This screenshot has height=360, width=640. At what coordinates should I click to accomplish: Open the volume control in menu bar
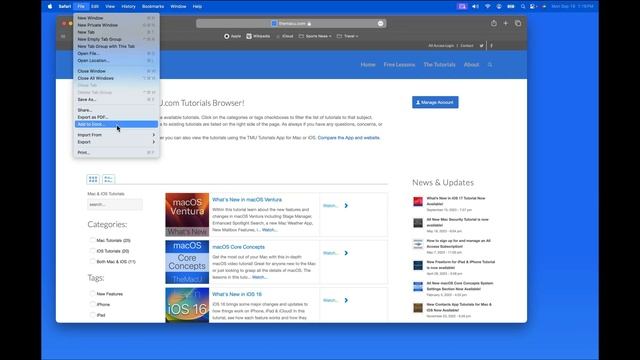point(476,6)
